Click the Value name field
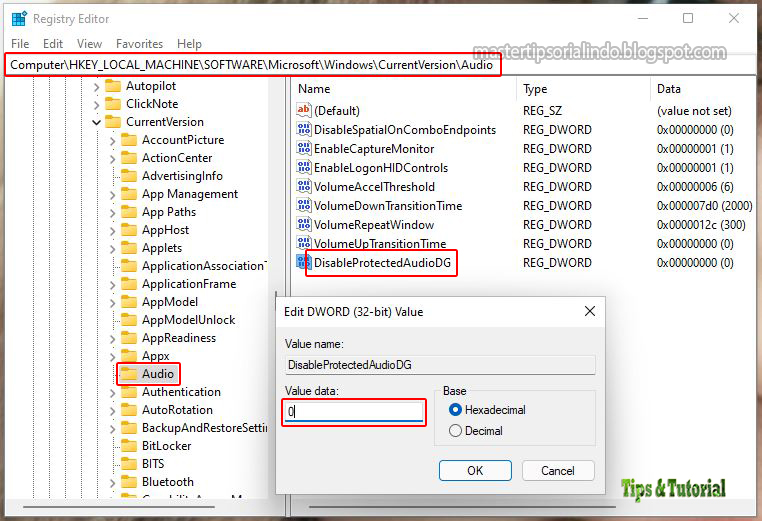The height and width of the screenshot is (521, 762). (x=440, y=365)
